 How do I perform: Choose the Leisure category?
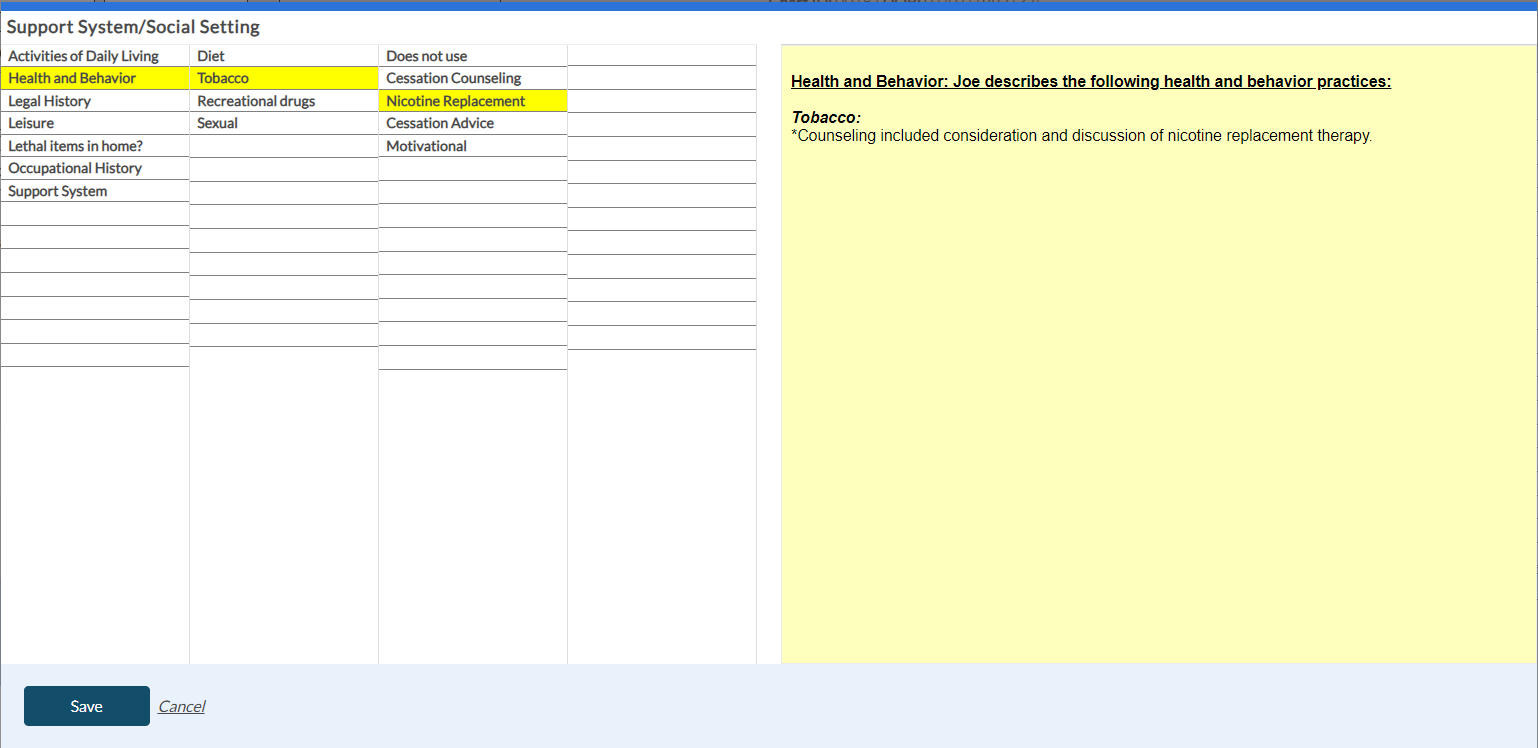coord(31,123)
